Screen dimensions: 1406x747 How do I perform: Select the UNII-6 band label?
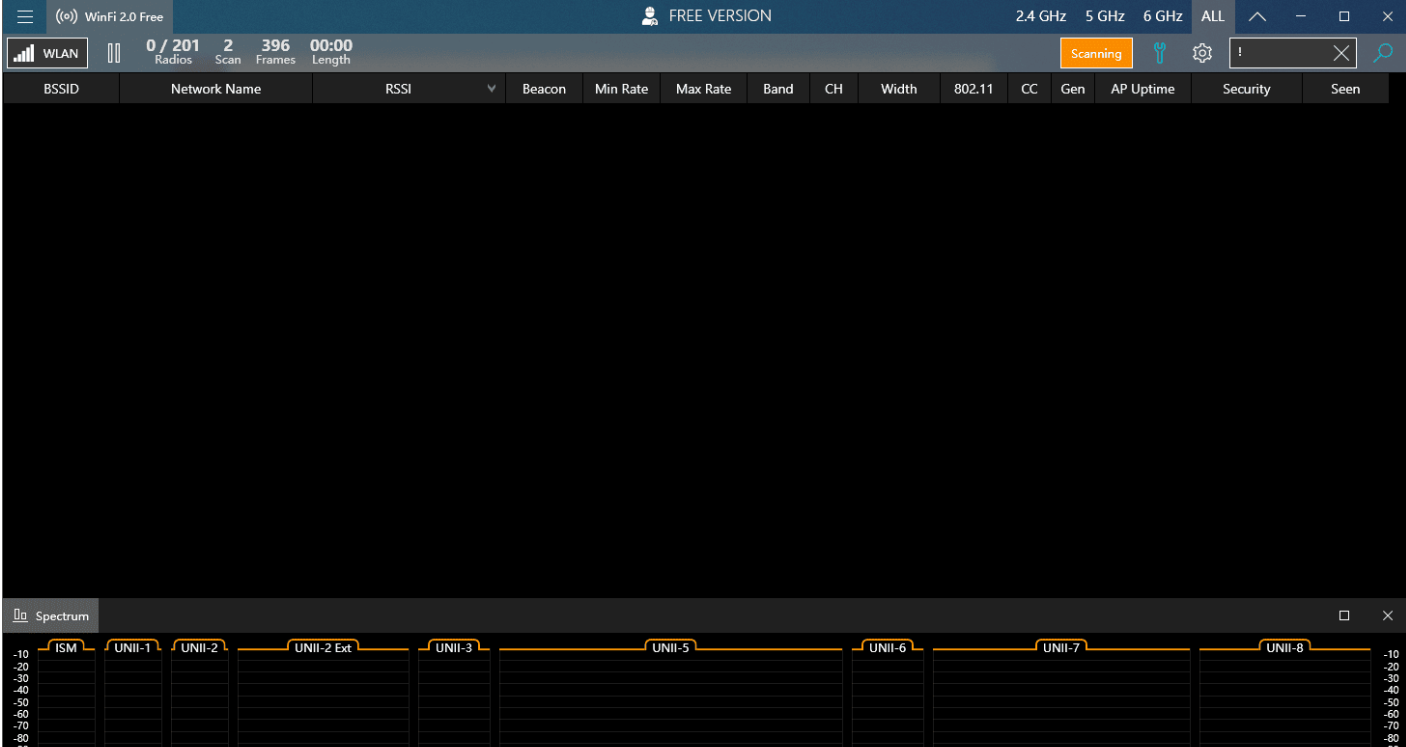887,648
